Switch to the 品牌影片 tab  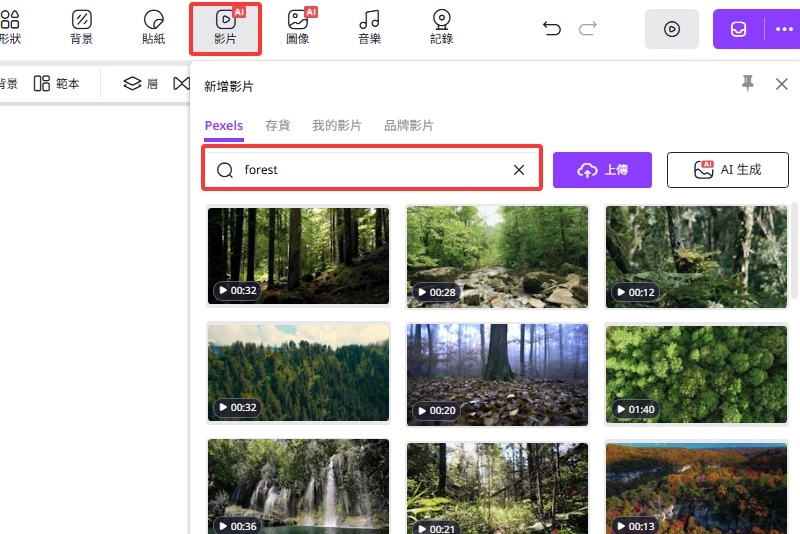(x=409, y=125)
